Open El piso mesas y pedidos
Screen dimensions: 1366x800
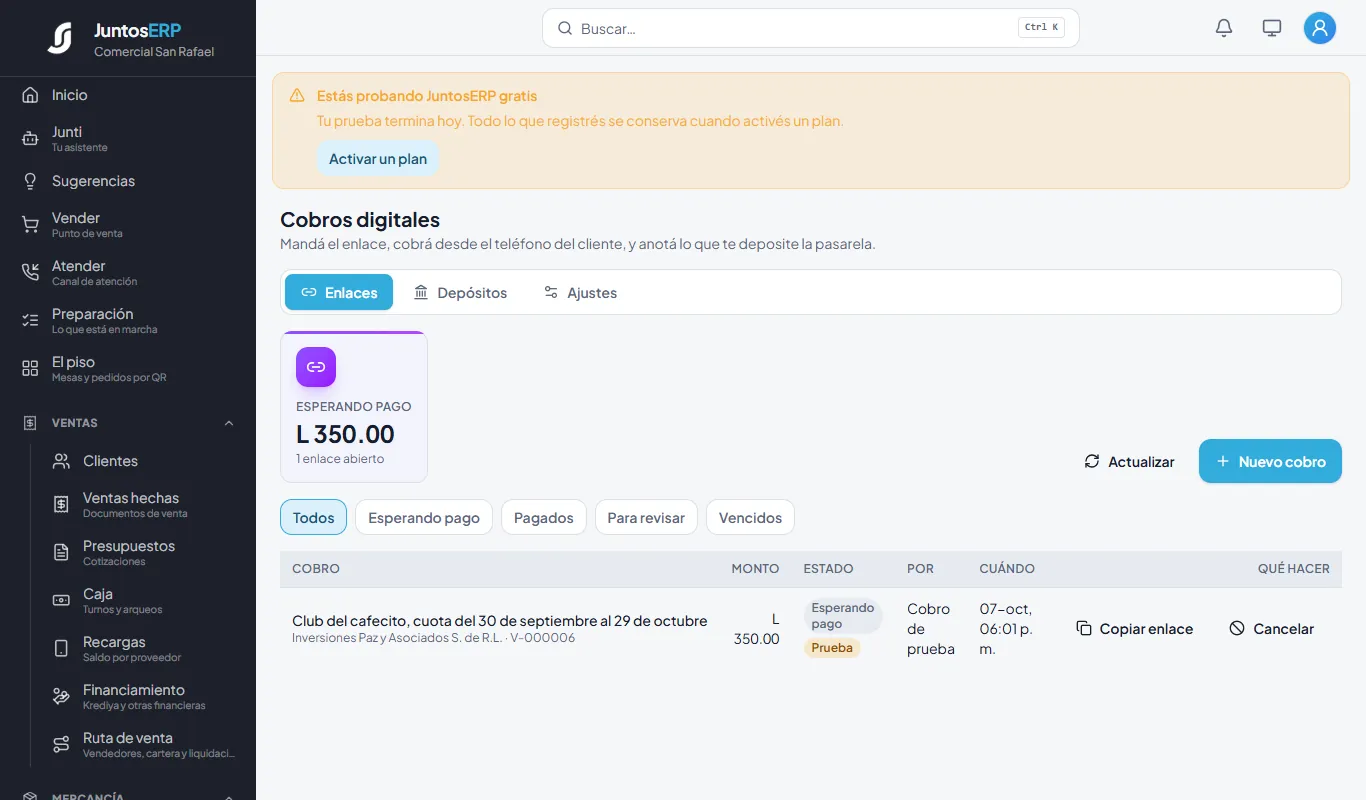128,368
